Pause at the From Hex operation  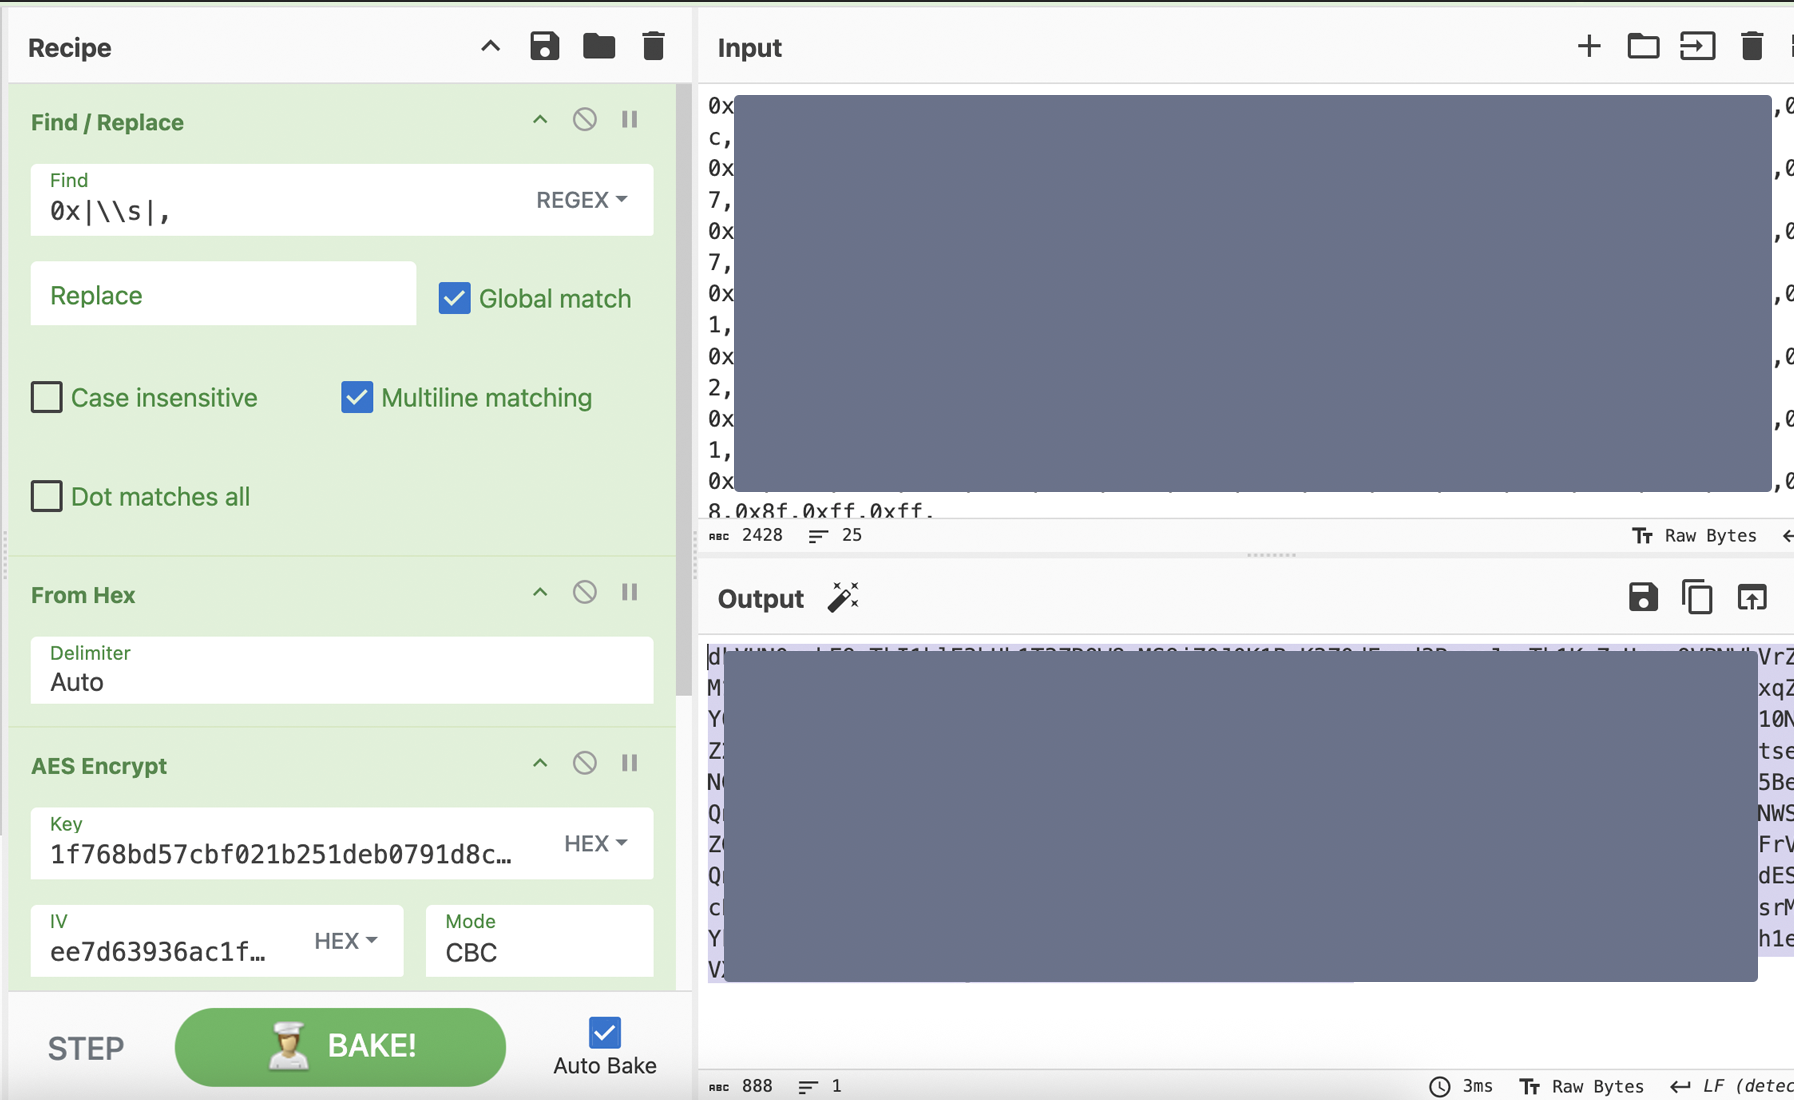(x=630, y=593)
